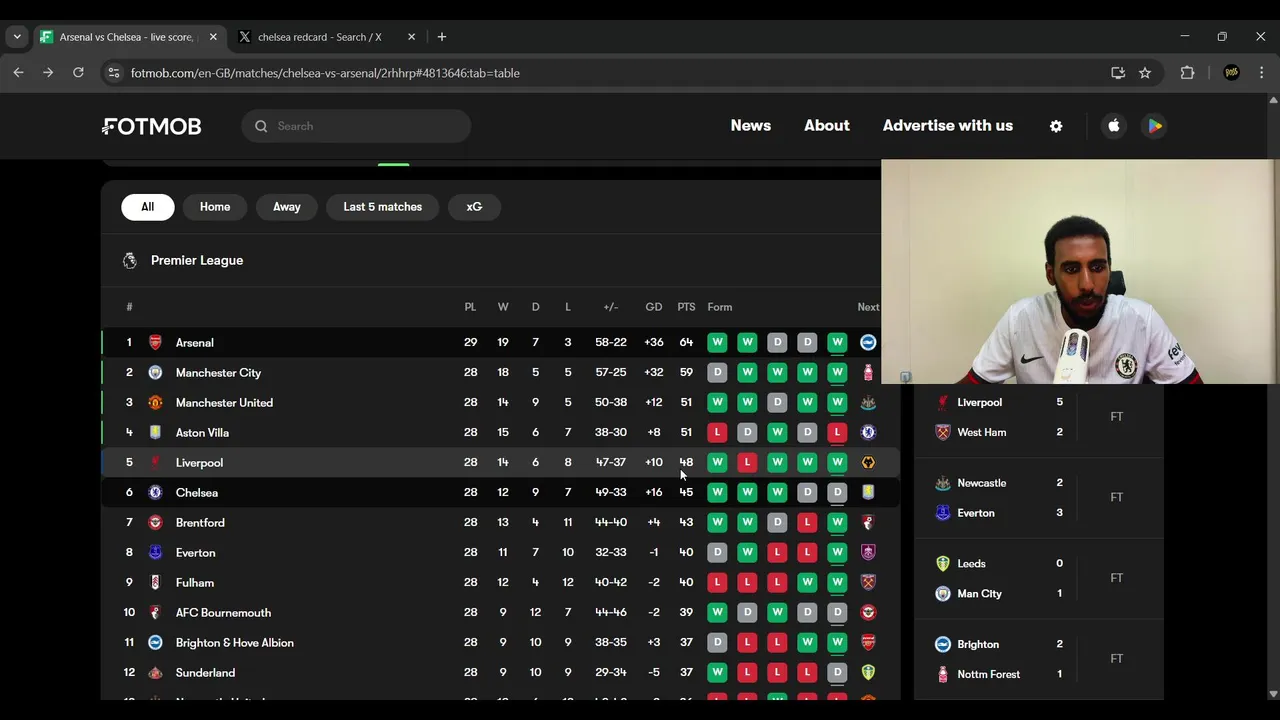Viewport: 1280px width, 720px height.
Task: Open the browser menu three dots
Action: coord(1261,73)
